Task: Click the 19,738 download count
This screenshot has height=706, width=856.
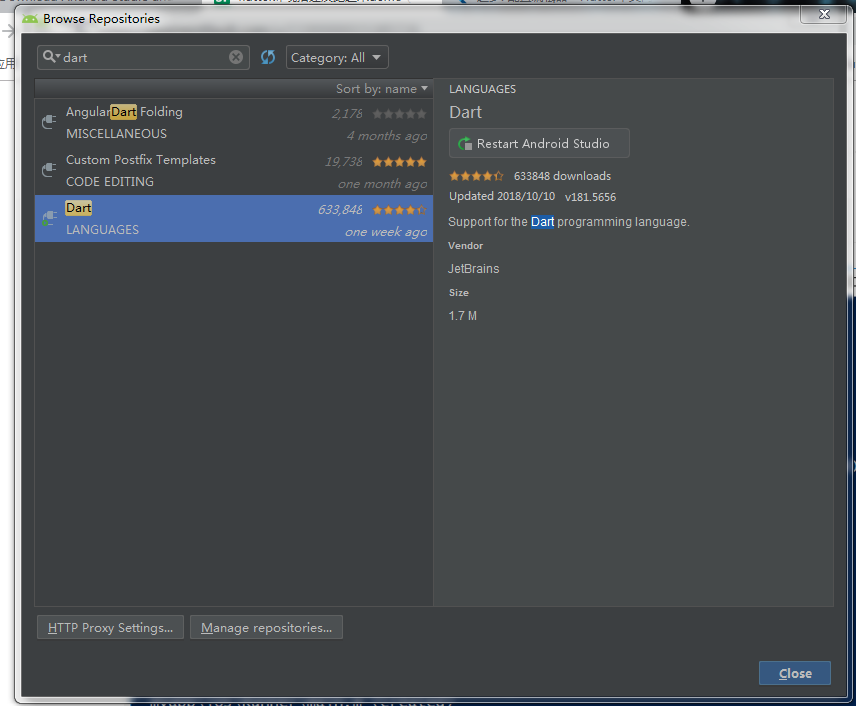Action: tap(343, 162)
